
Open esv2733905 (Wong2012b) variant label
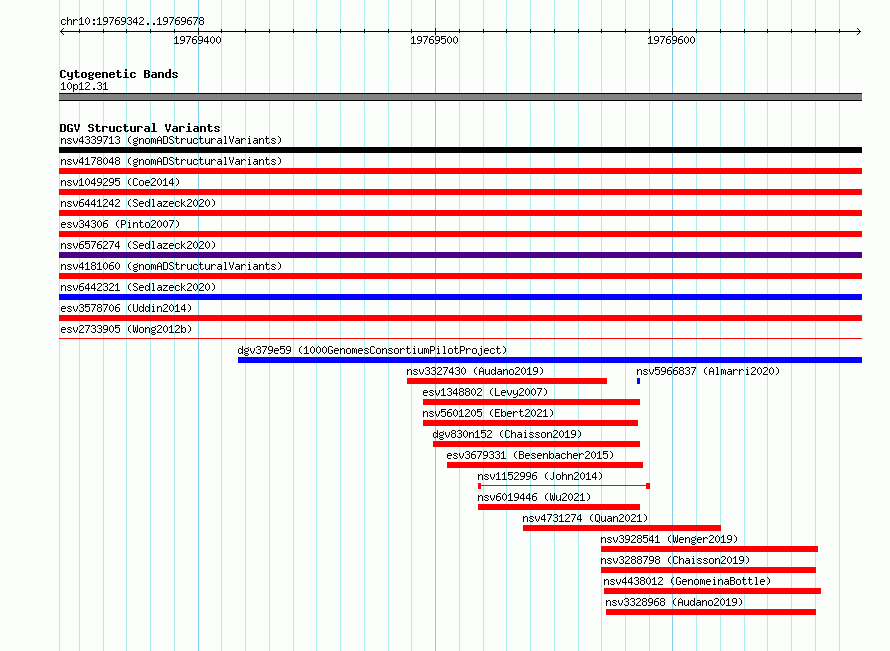(x=126, y=329)
